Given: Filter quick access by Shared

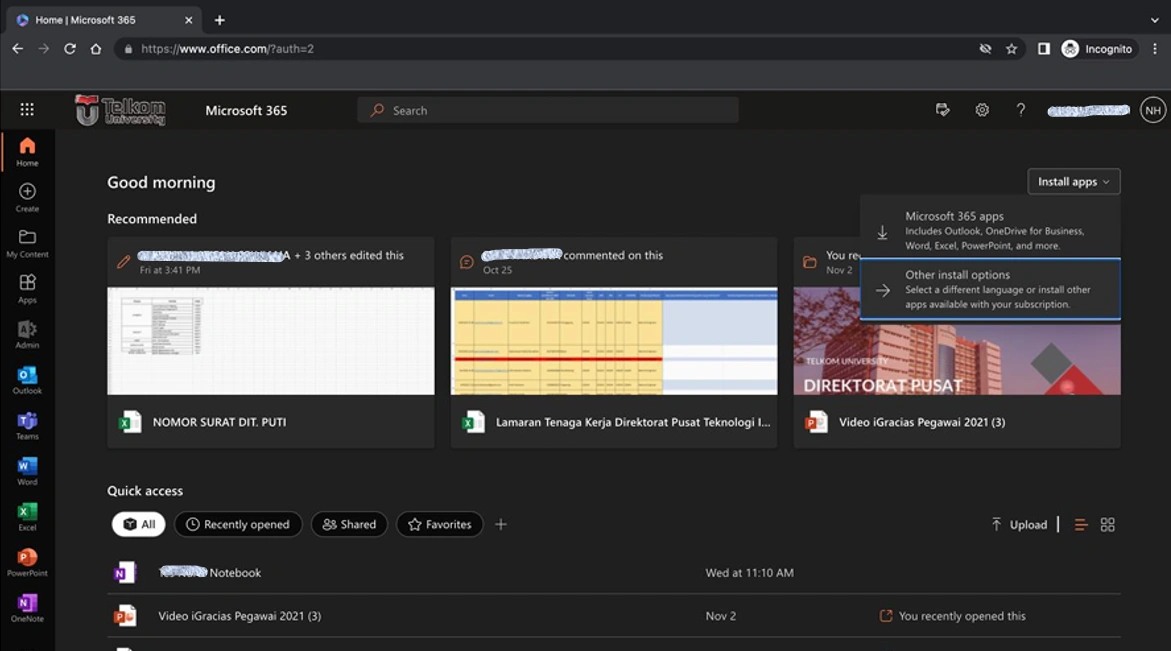Looking at the screenshot, I should (x=349, y=524).
